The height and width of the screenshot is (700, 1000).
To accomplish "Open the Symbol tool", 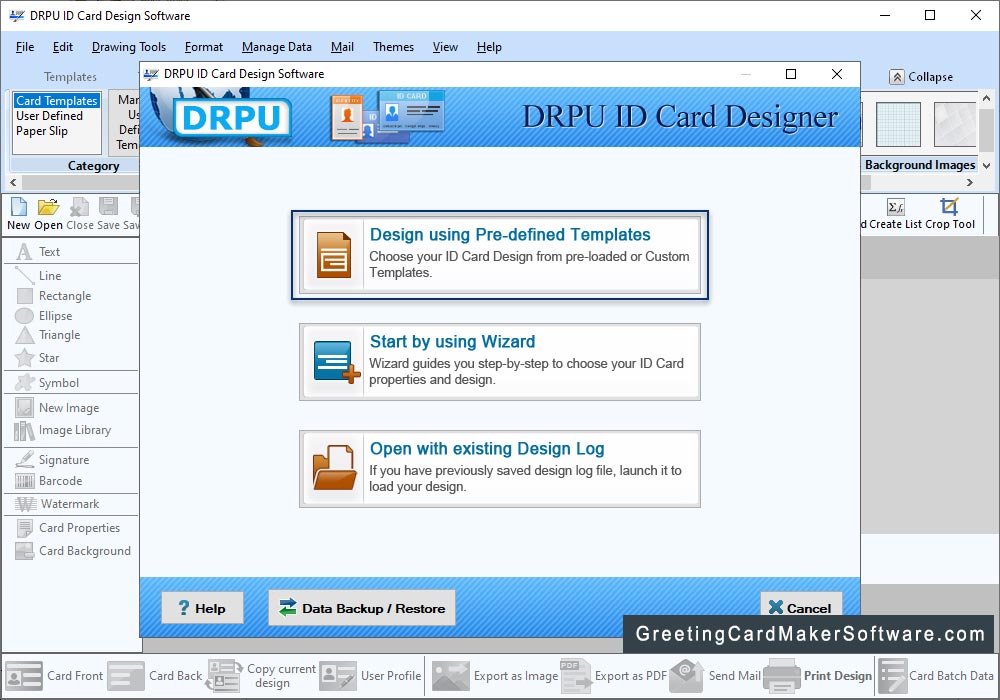I will coord(47,383).
